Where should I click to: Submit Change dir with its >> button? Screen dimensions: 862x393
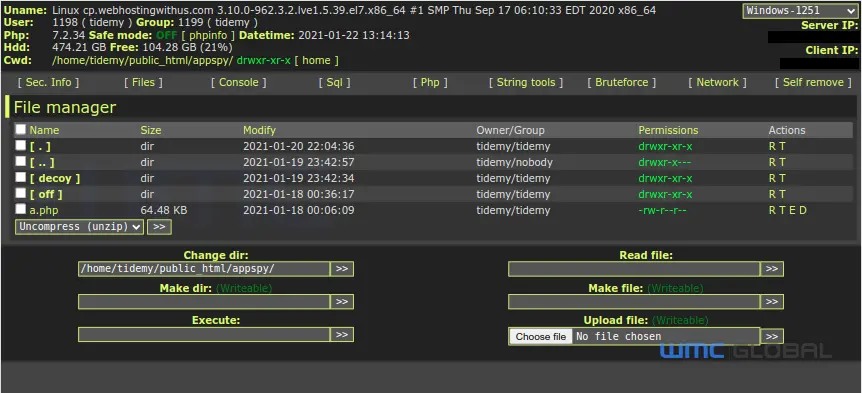click(x=342, y=269)
